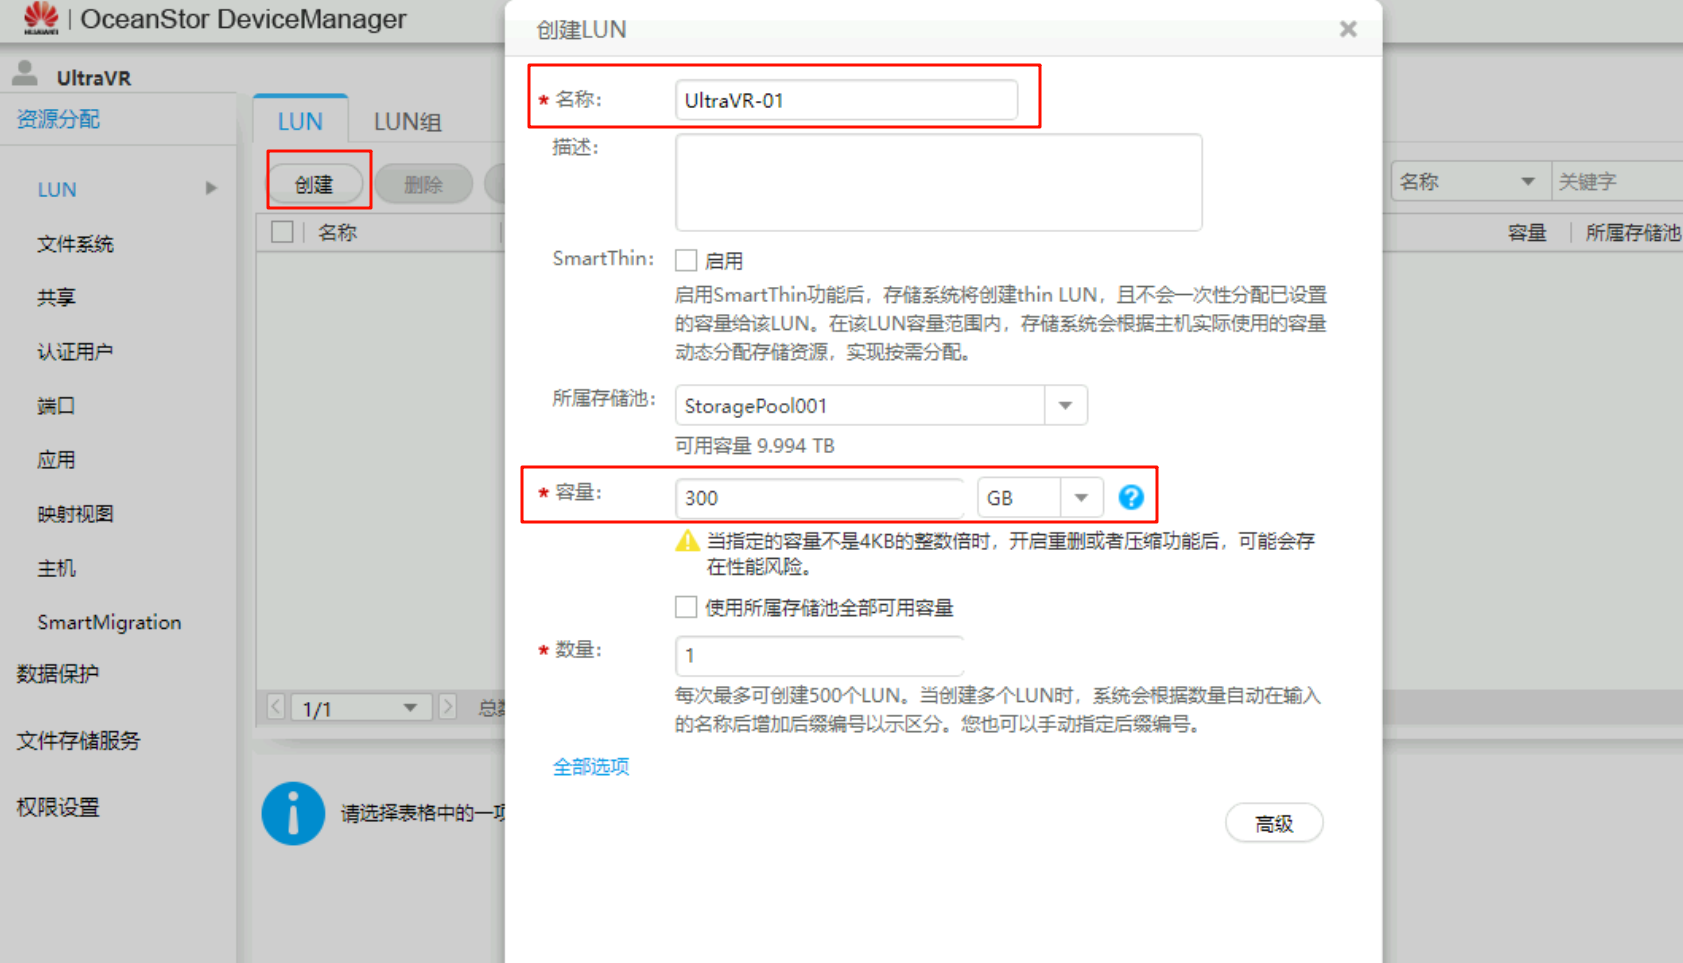The height and width of the screenshot is (963, 1683).
Task: Click the 全部选项 link
Action: pyautogui.click(x=591, y=766)
